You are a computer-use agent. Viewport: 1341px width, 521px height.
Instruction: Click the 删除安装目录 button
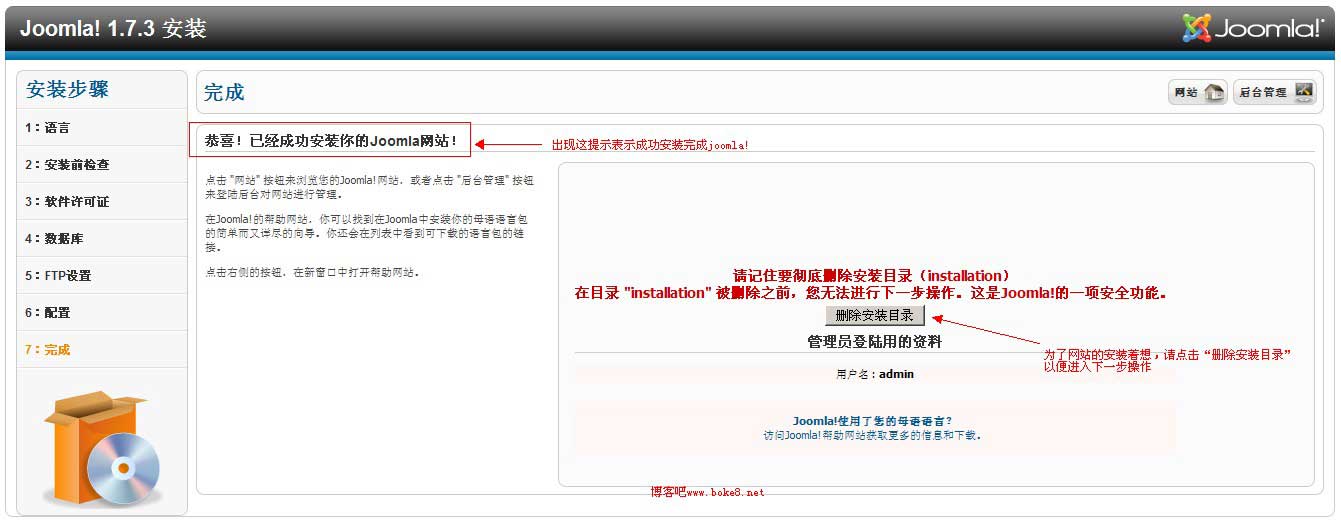click(875, 315)
